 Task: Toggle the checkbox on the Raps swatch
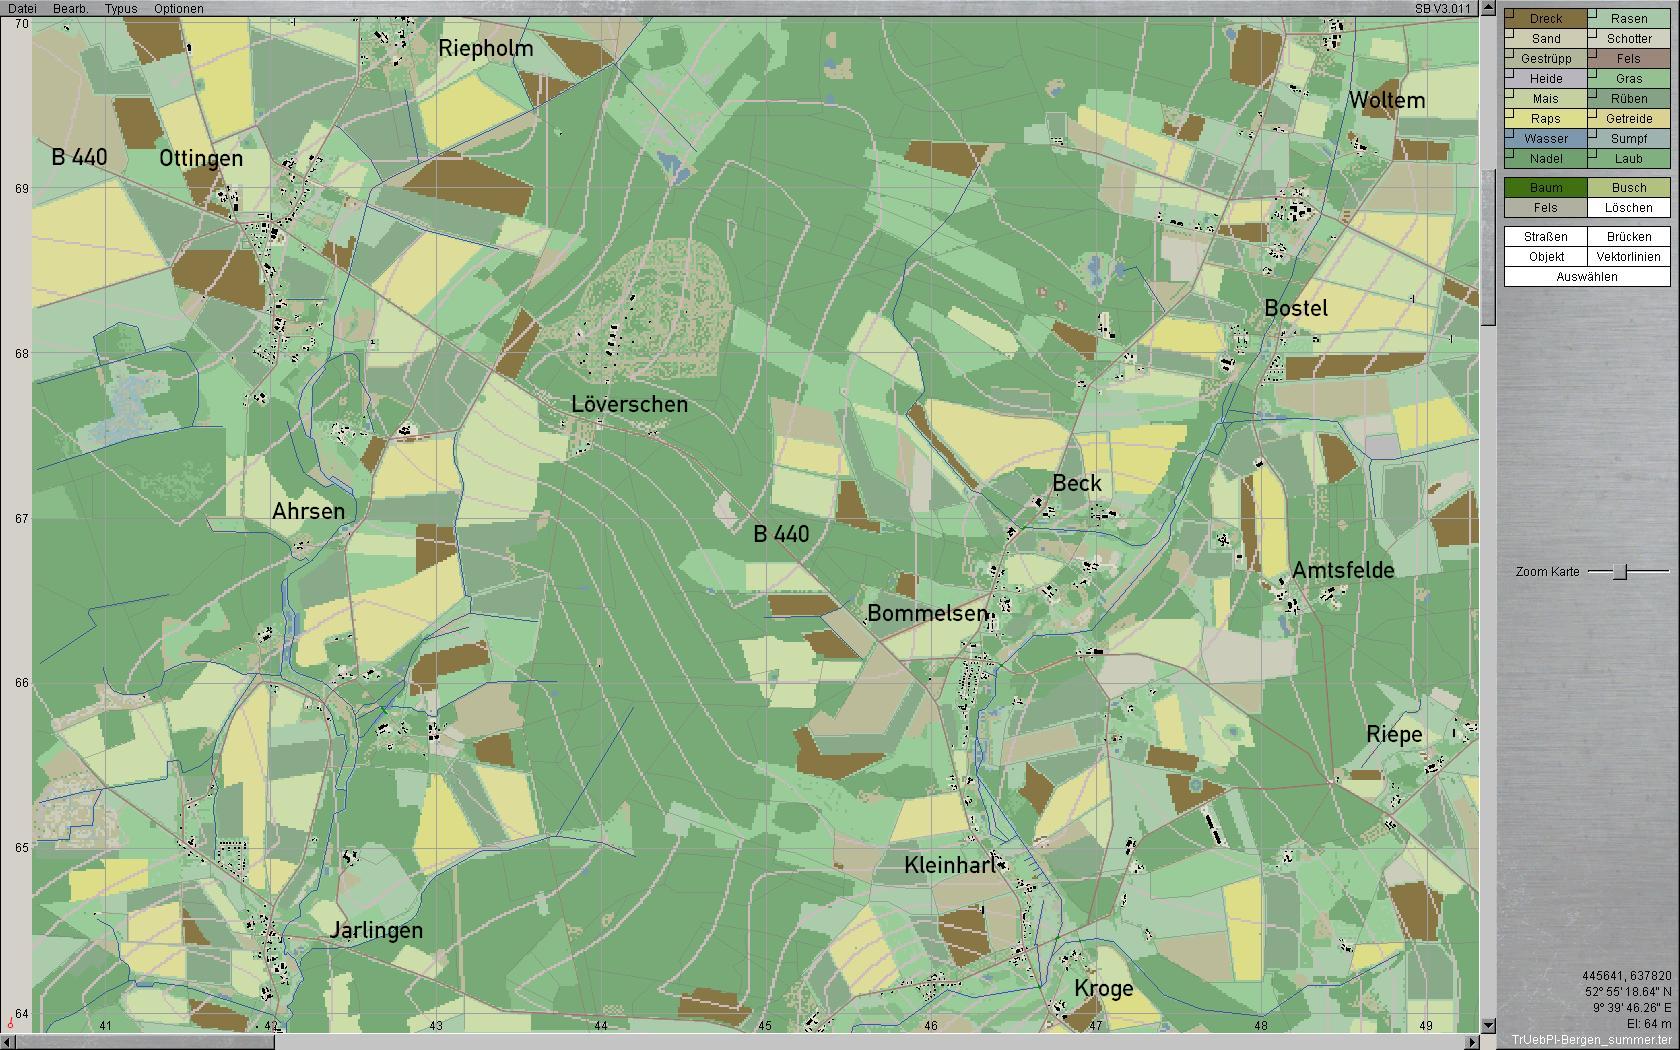coord(1510,112)
